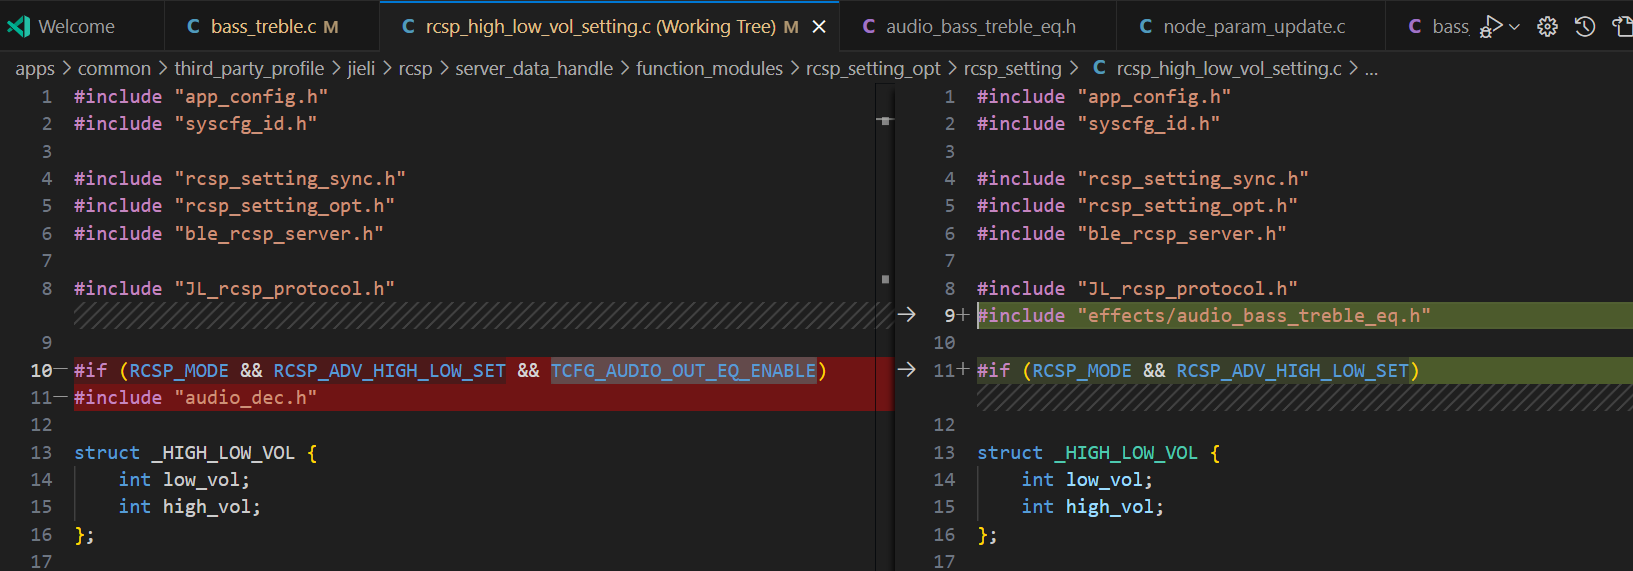Click "rcsp_setting_opt.h" include in the modified pane
Image resolution: width=1633 pixels, height=571 pixels.
pos(1187,206)
